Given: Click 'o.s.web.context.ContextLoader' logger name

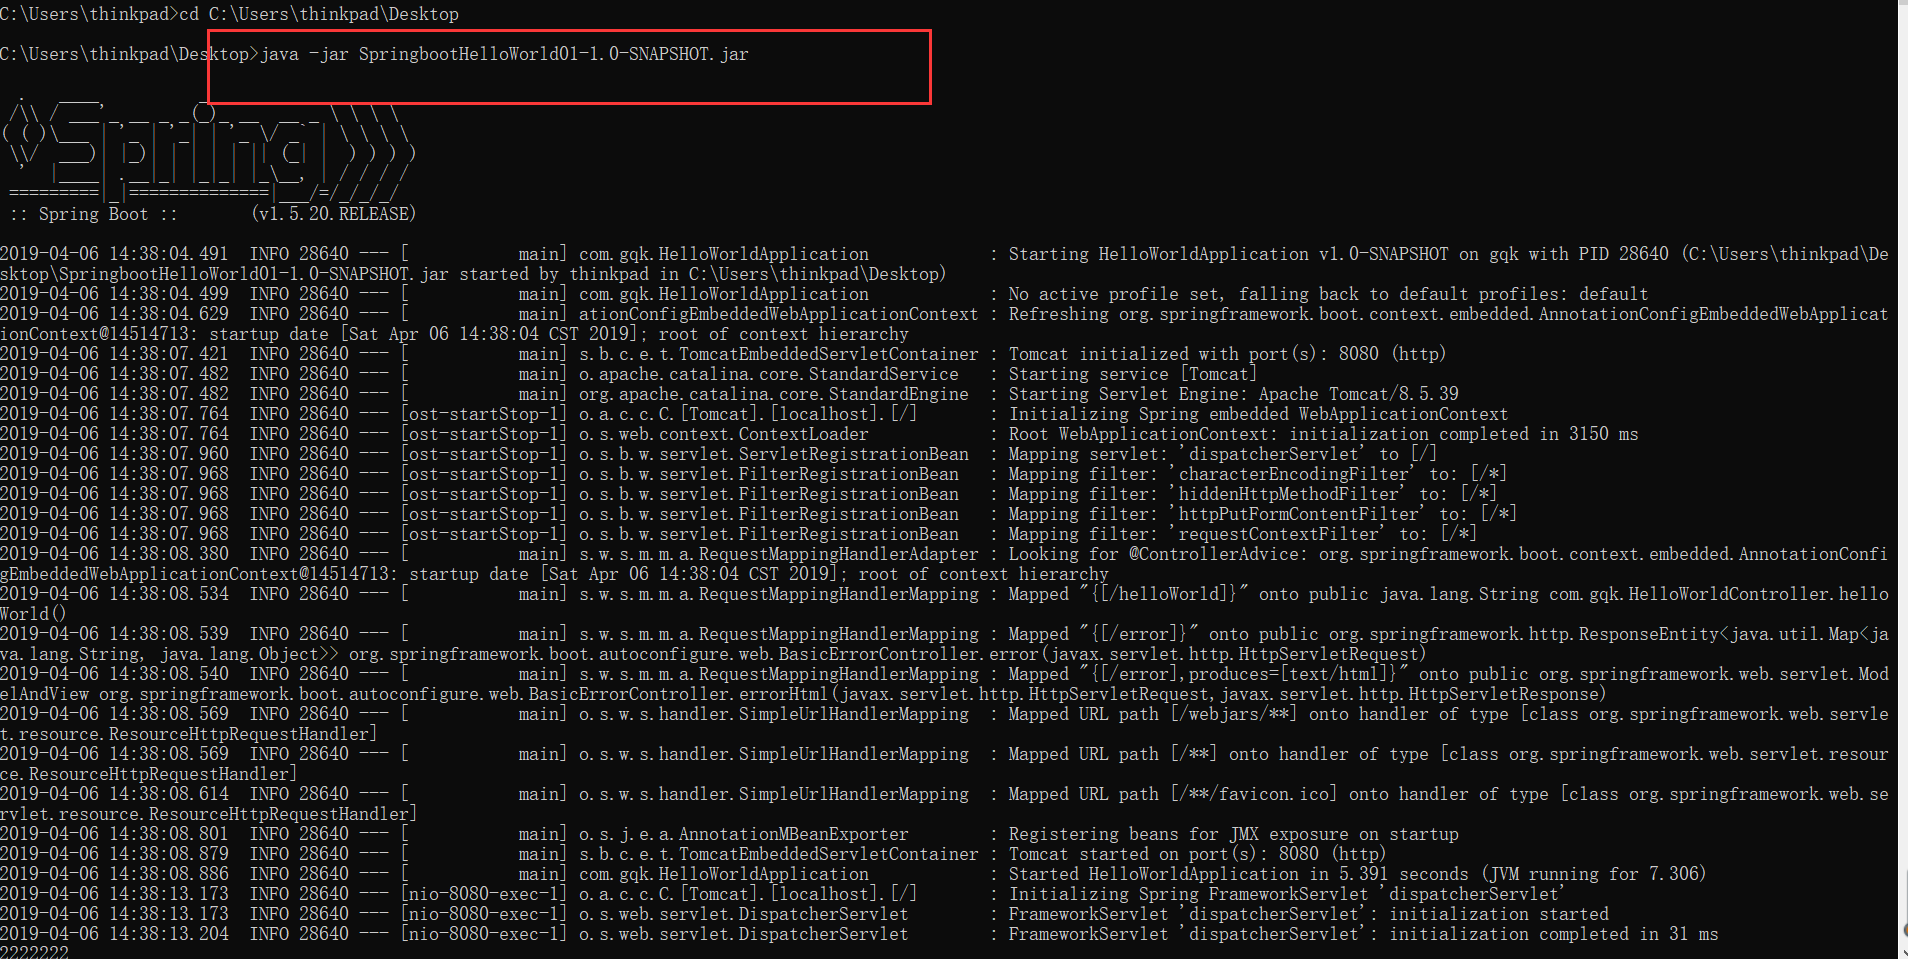Looking at the screenshot, I should coord(723,434).
